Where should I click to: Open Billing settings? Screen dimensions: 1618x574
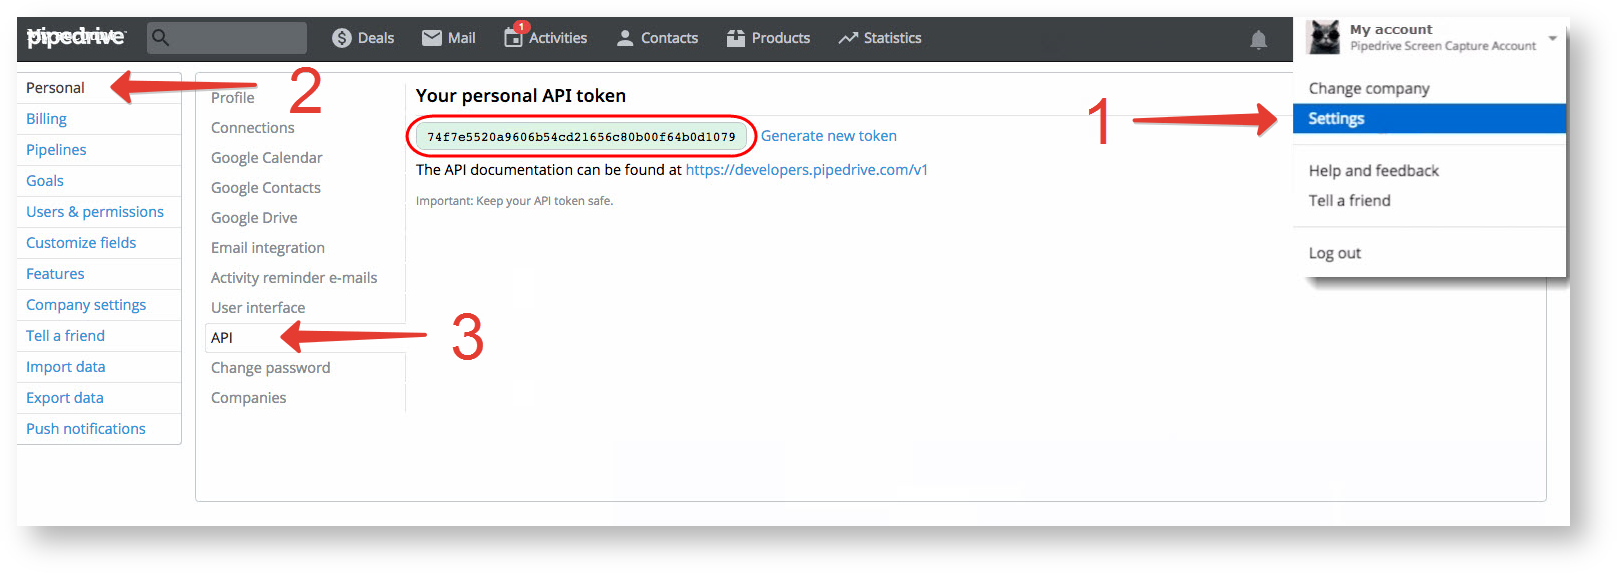click(x=99, y=119)
